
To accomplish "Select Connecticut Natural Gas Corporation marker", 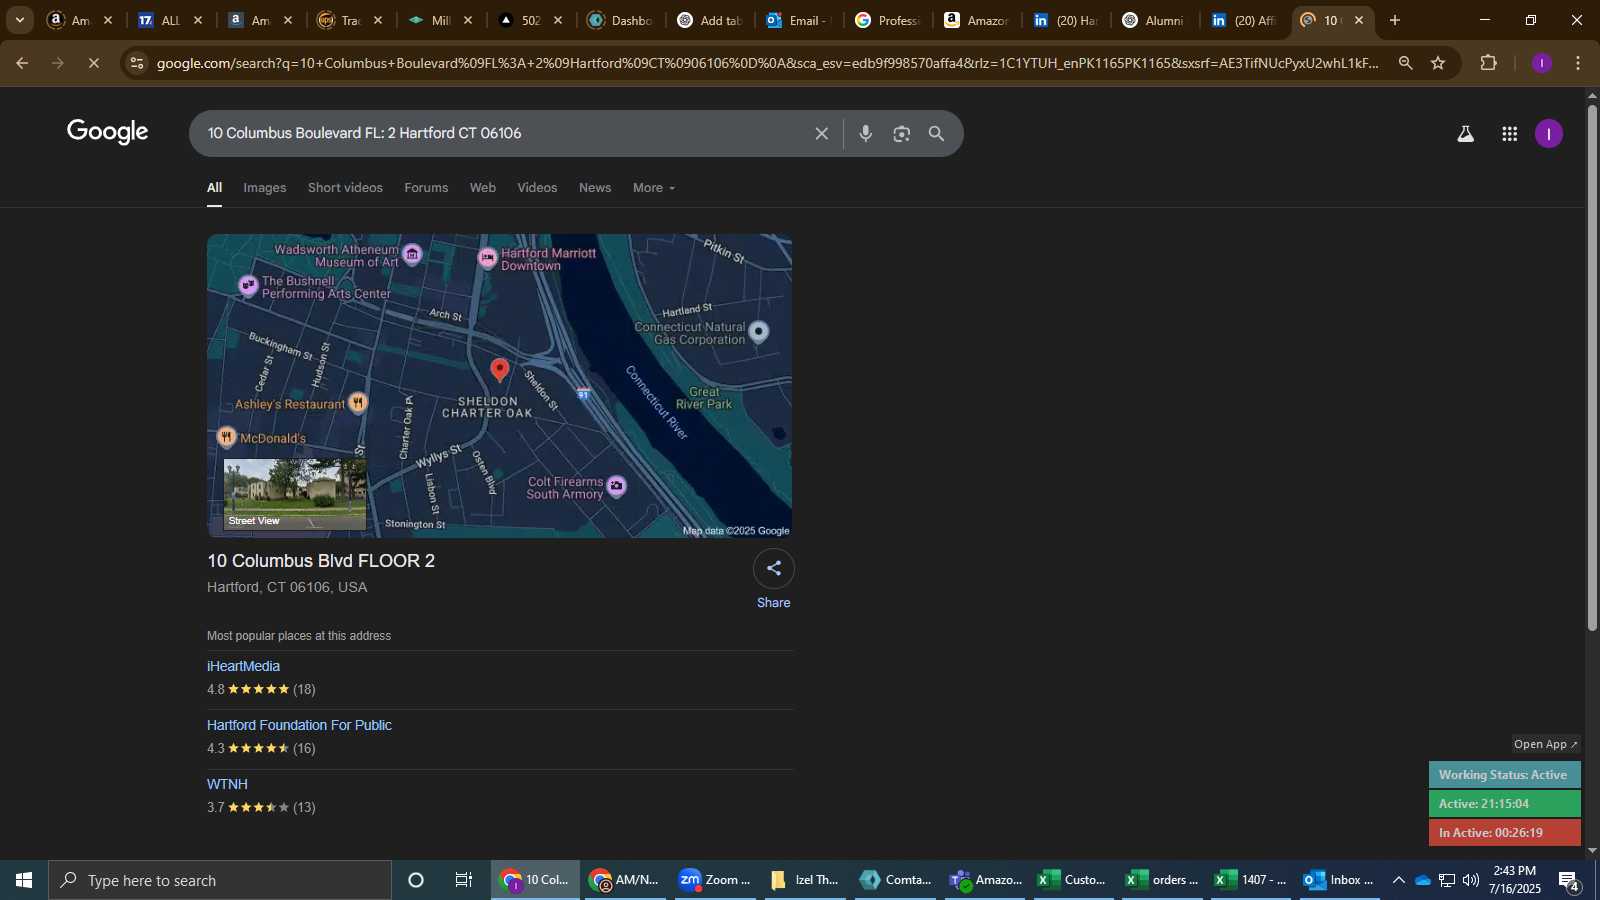I will [759, 331].
